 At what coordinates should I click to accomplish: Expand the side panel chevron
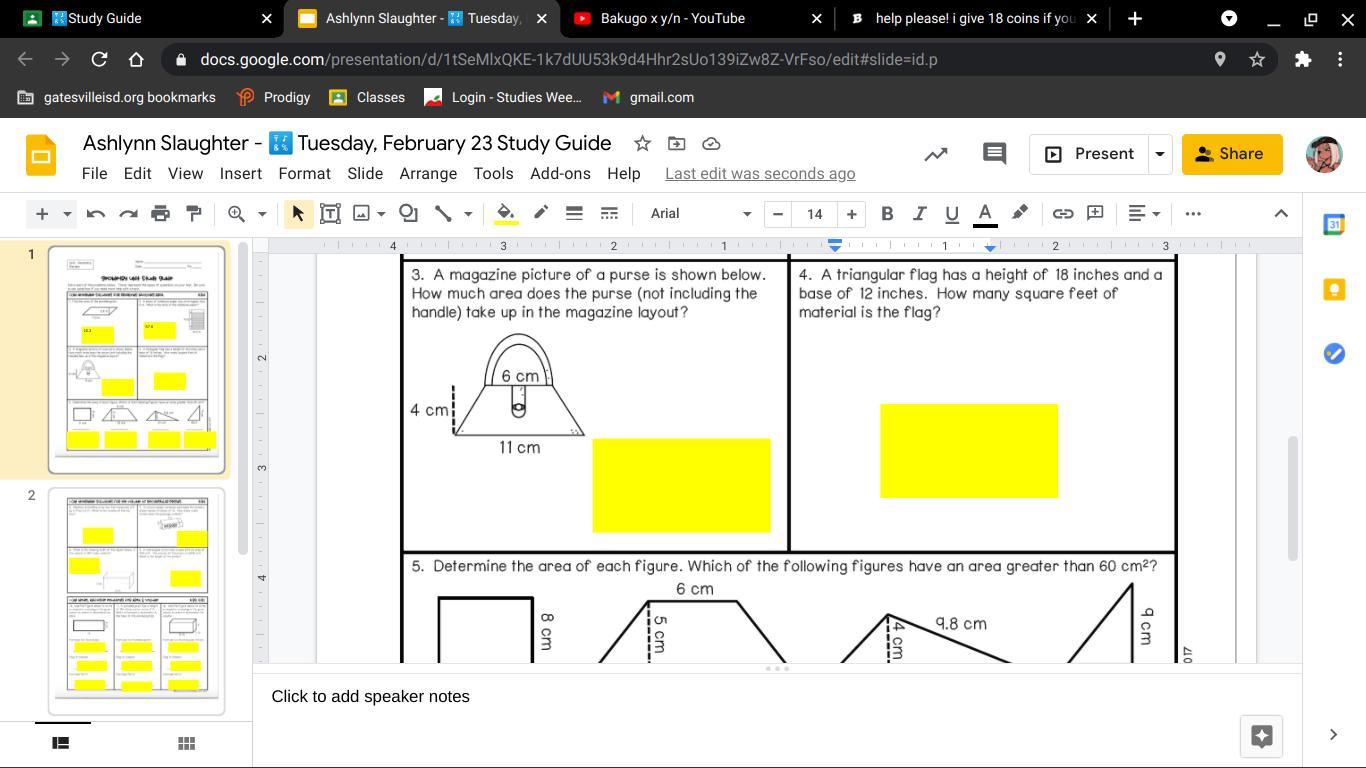click(x=1333, y=735)
